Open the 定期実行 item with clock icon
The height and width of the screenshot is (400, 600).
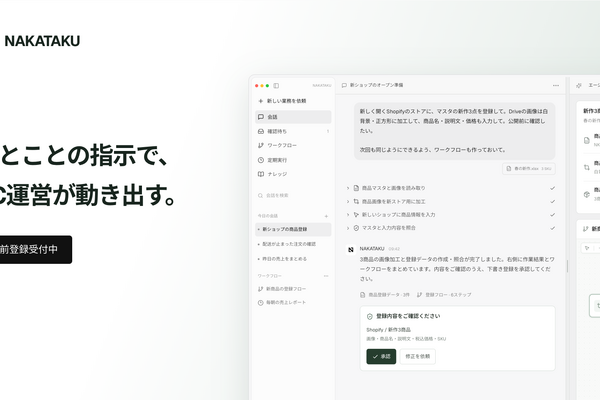pyautogui.click(x=293, y=160)
